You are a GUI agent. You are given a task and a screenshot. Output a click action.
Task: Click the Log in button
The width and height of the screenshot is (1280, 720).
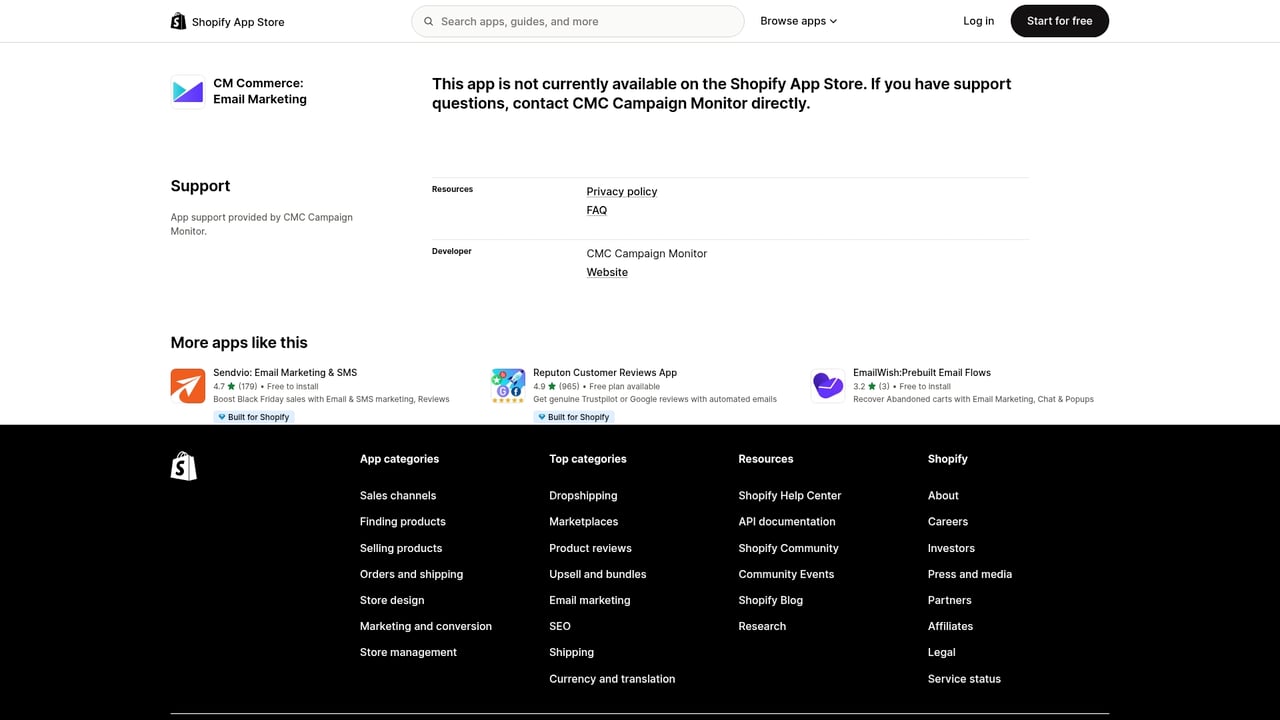tap(978, 20)
